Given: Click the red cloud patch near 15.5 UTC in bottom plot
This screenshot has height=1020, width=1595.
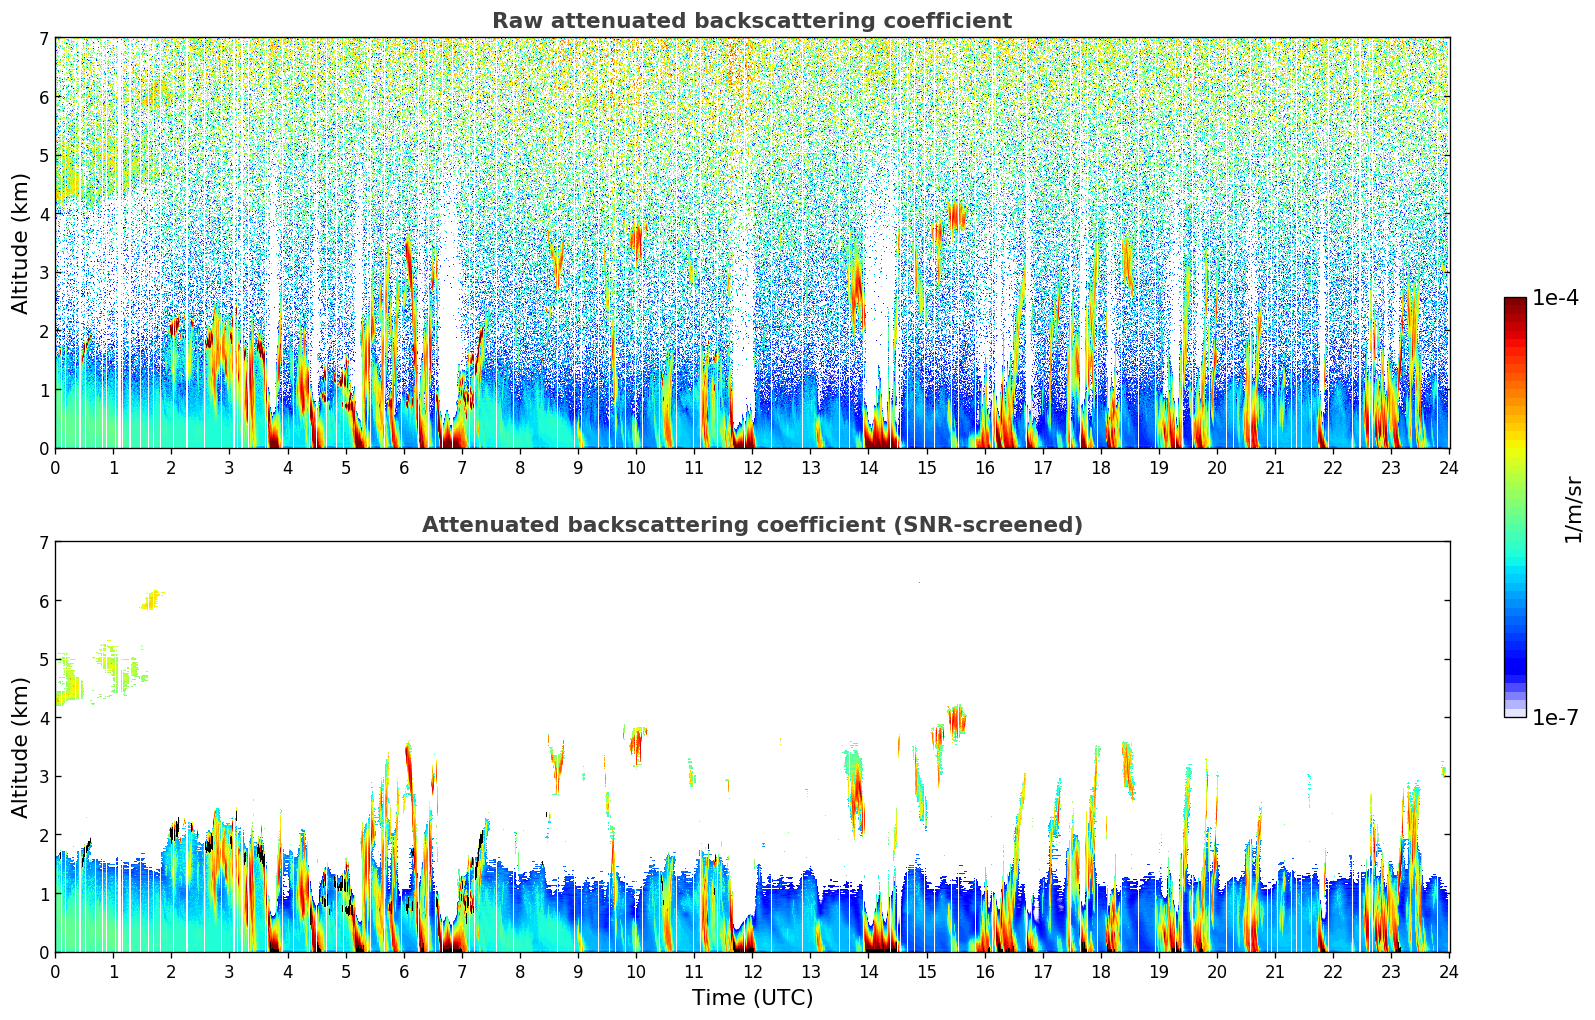Looking at the screenshot, I should tap(956, 720).
